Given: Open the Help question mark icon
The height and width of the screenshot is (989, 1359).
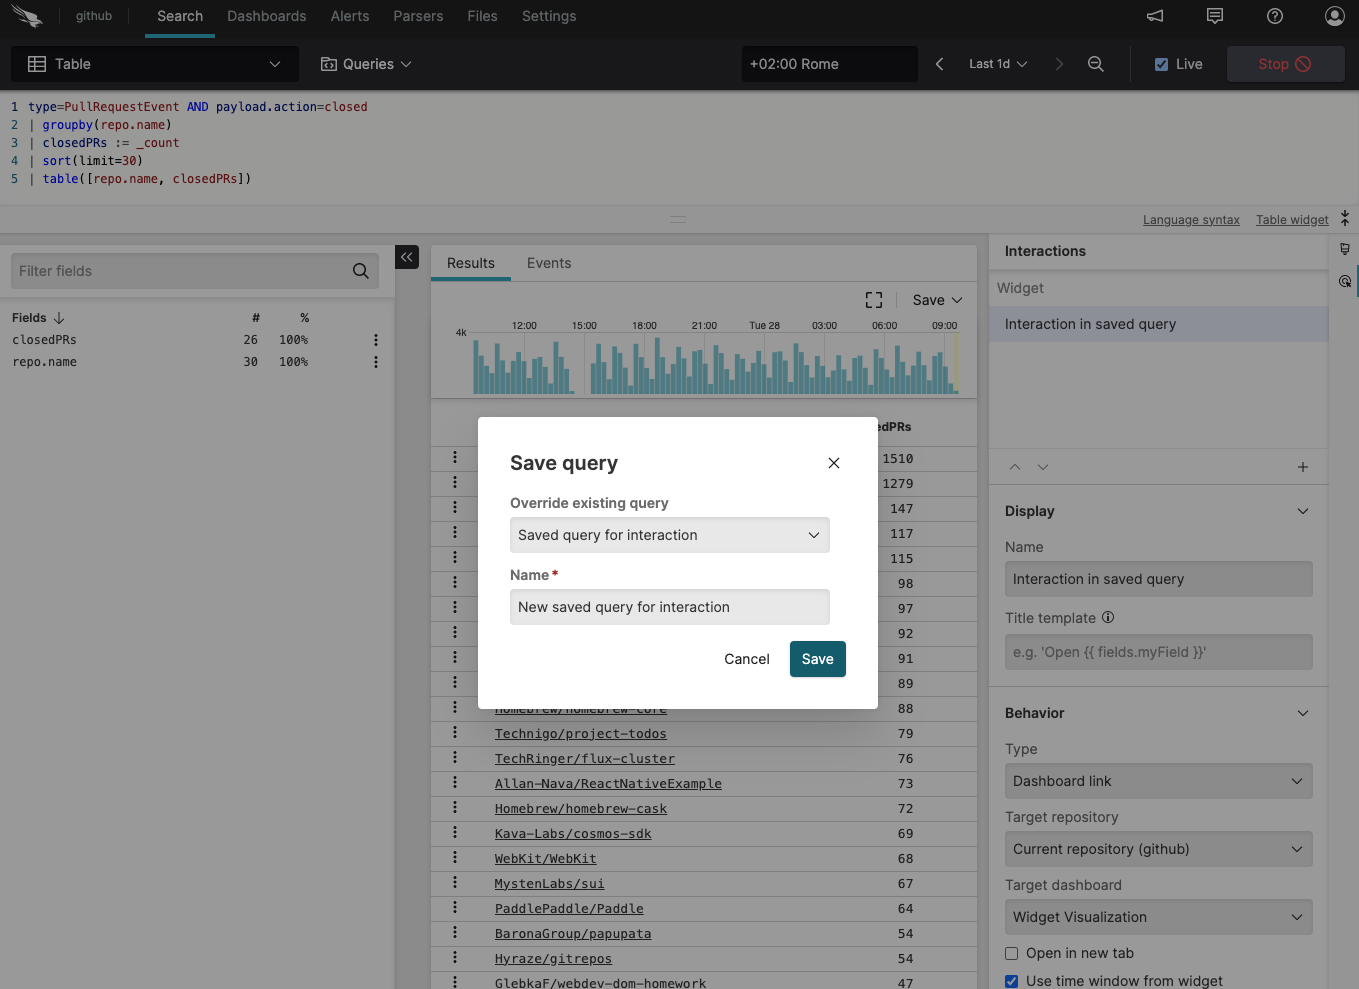Looking at the screenshot, I should [x=1274, y=16].
